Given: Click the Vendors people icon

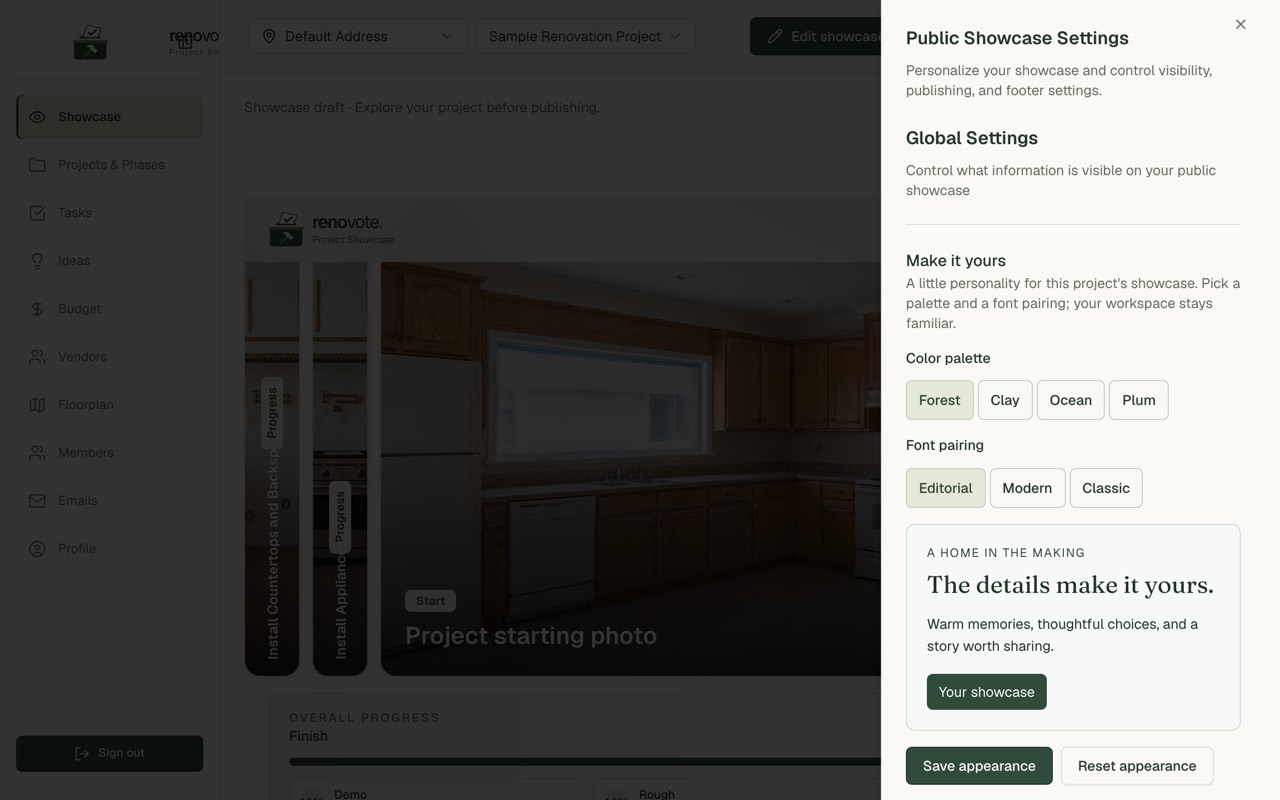Looking at the screenshot, I should 37,357.
